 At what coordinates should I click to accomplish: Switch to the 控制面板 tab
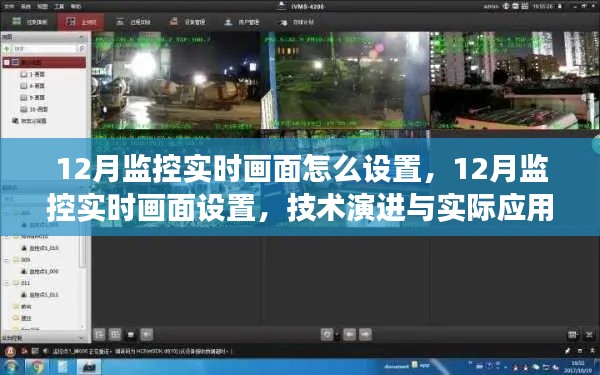[29, 22]
